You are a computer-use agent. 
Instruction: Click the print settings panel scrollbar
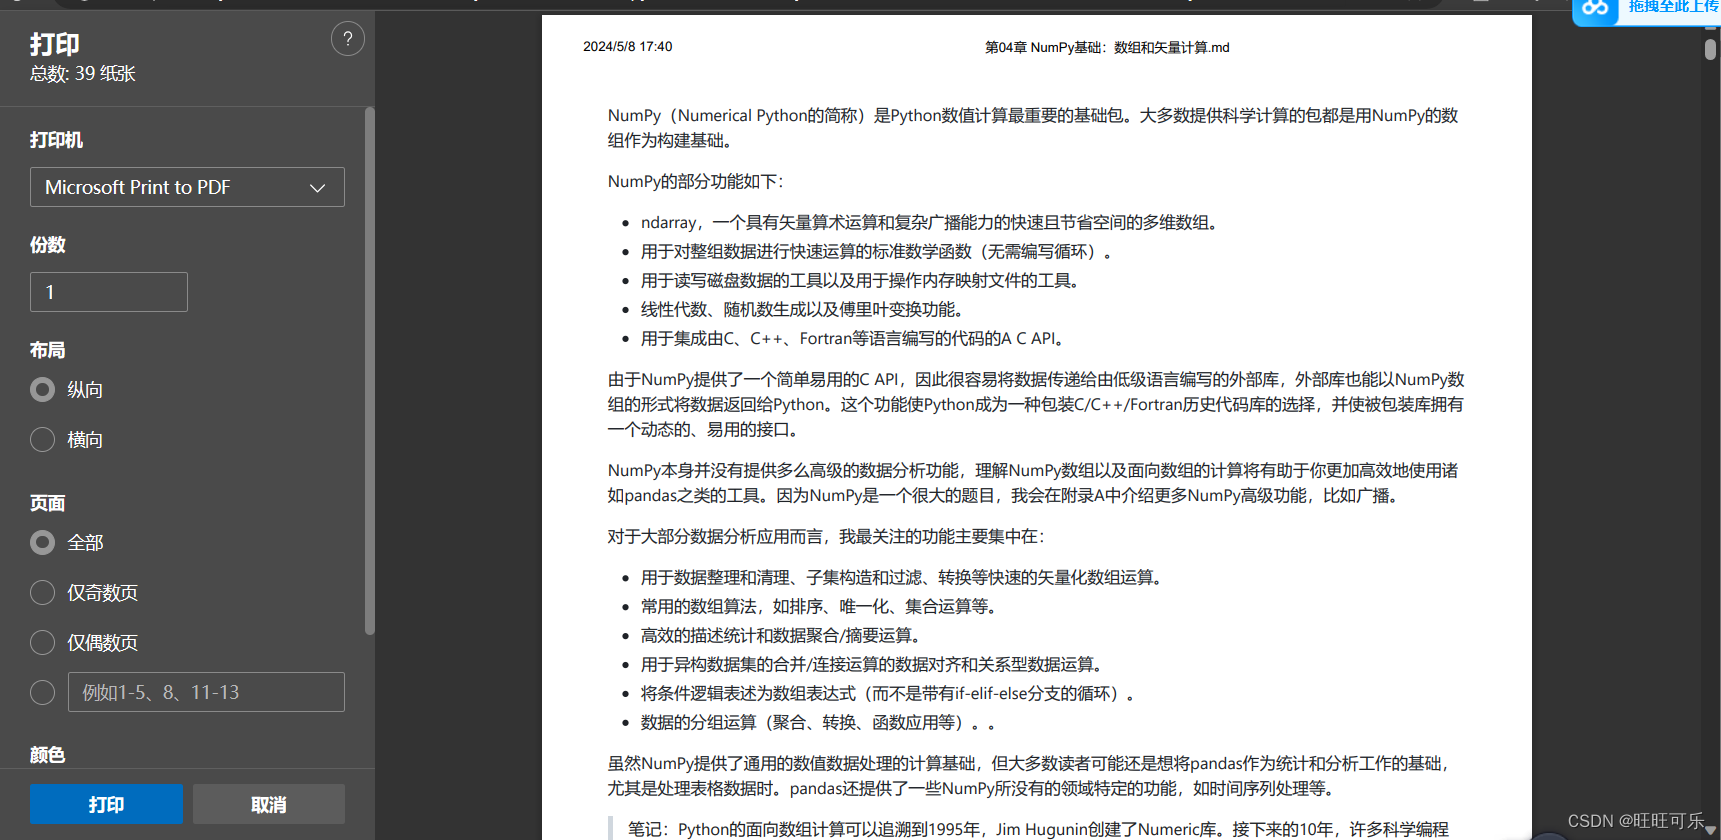tap(369, 370)
